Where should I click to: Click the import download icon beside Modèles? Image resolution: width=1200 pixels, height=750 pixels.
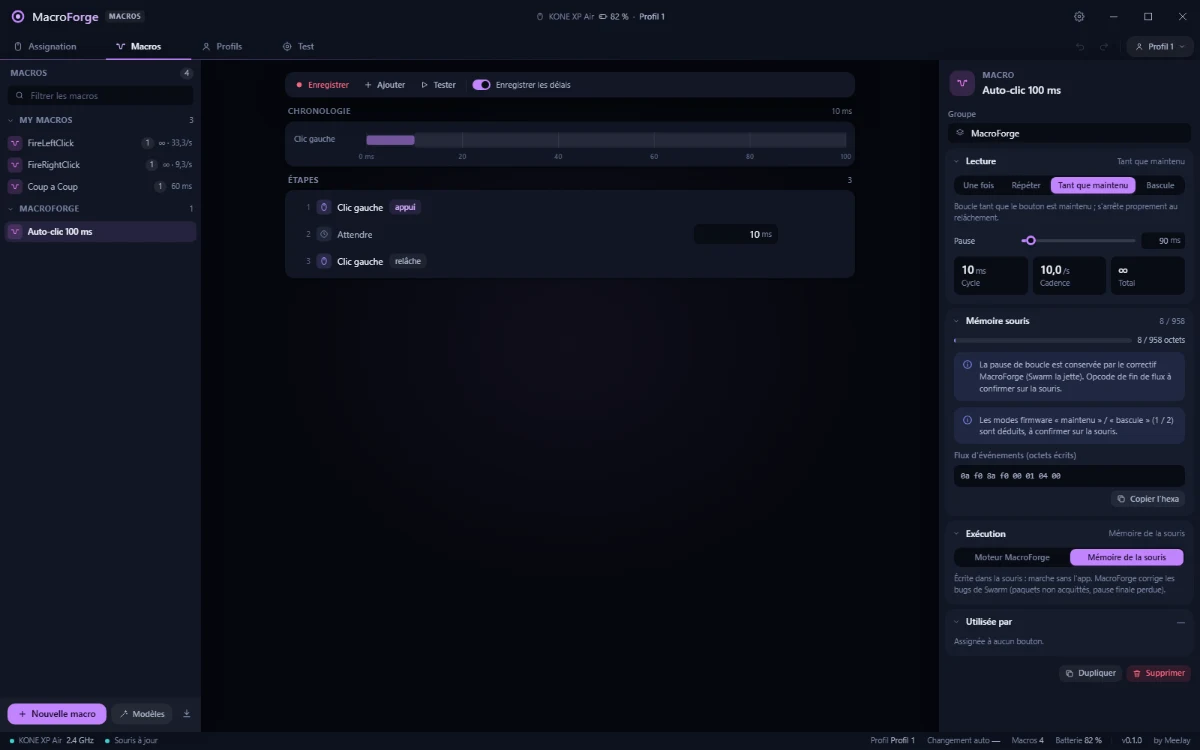pos(187,714)
